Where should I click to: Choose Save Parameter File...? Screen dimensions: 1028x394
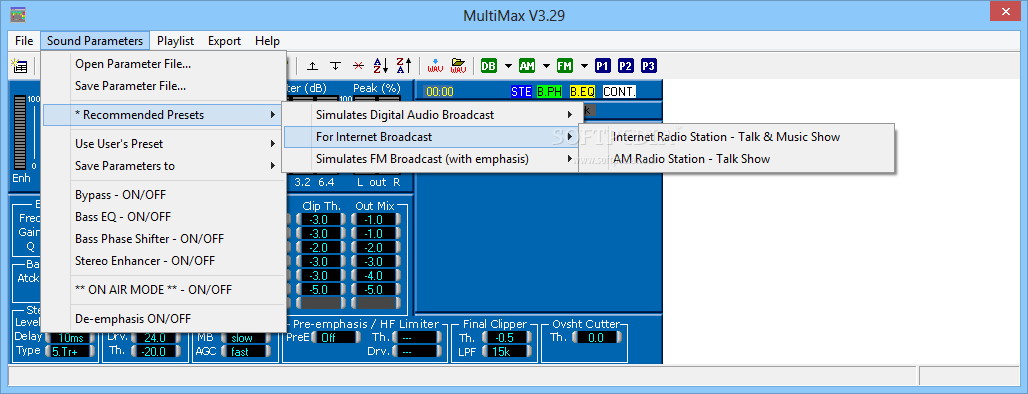pyautogui.click(x=164, y=86)
